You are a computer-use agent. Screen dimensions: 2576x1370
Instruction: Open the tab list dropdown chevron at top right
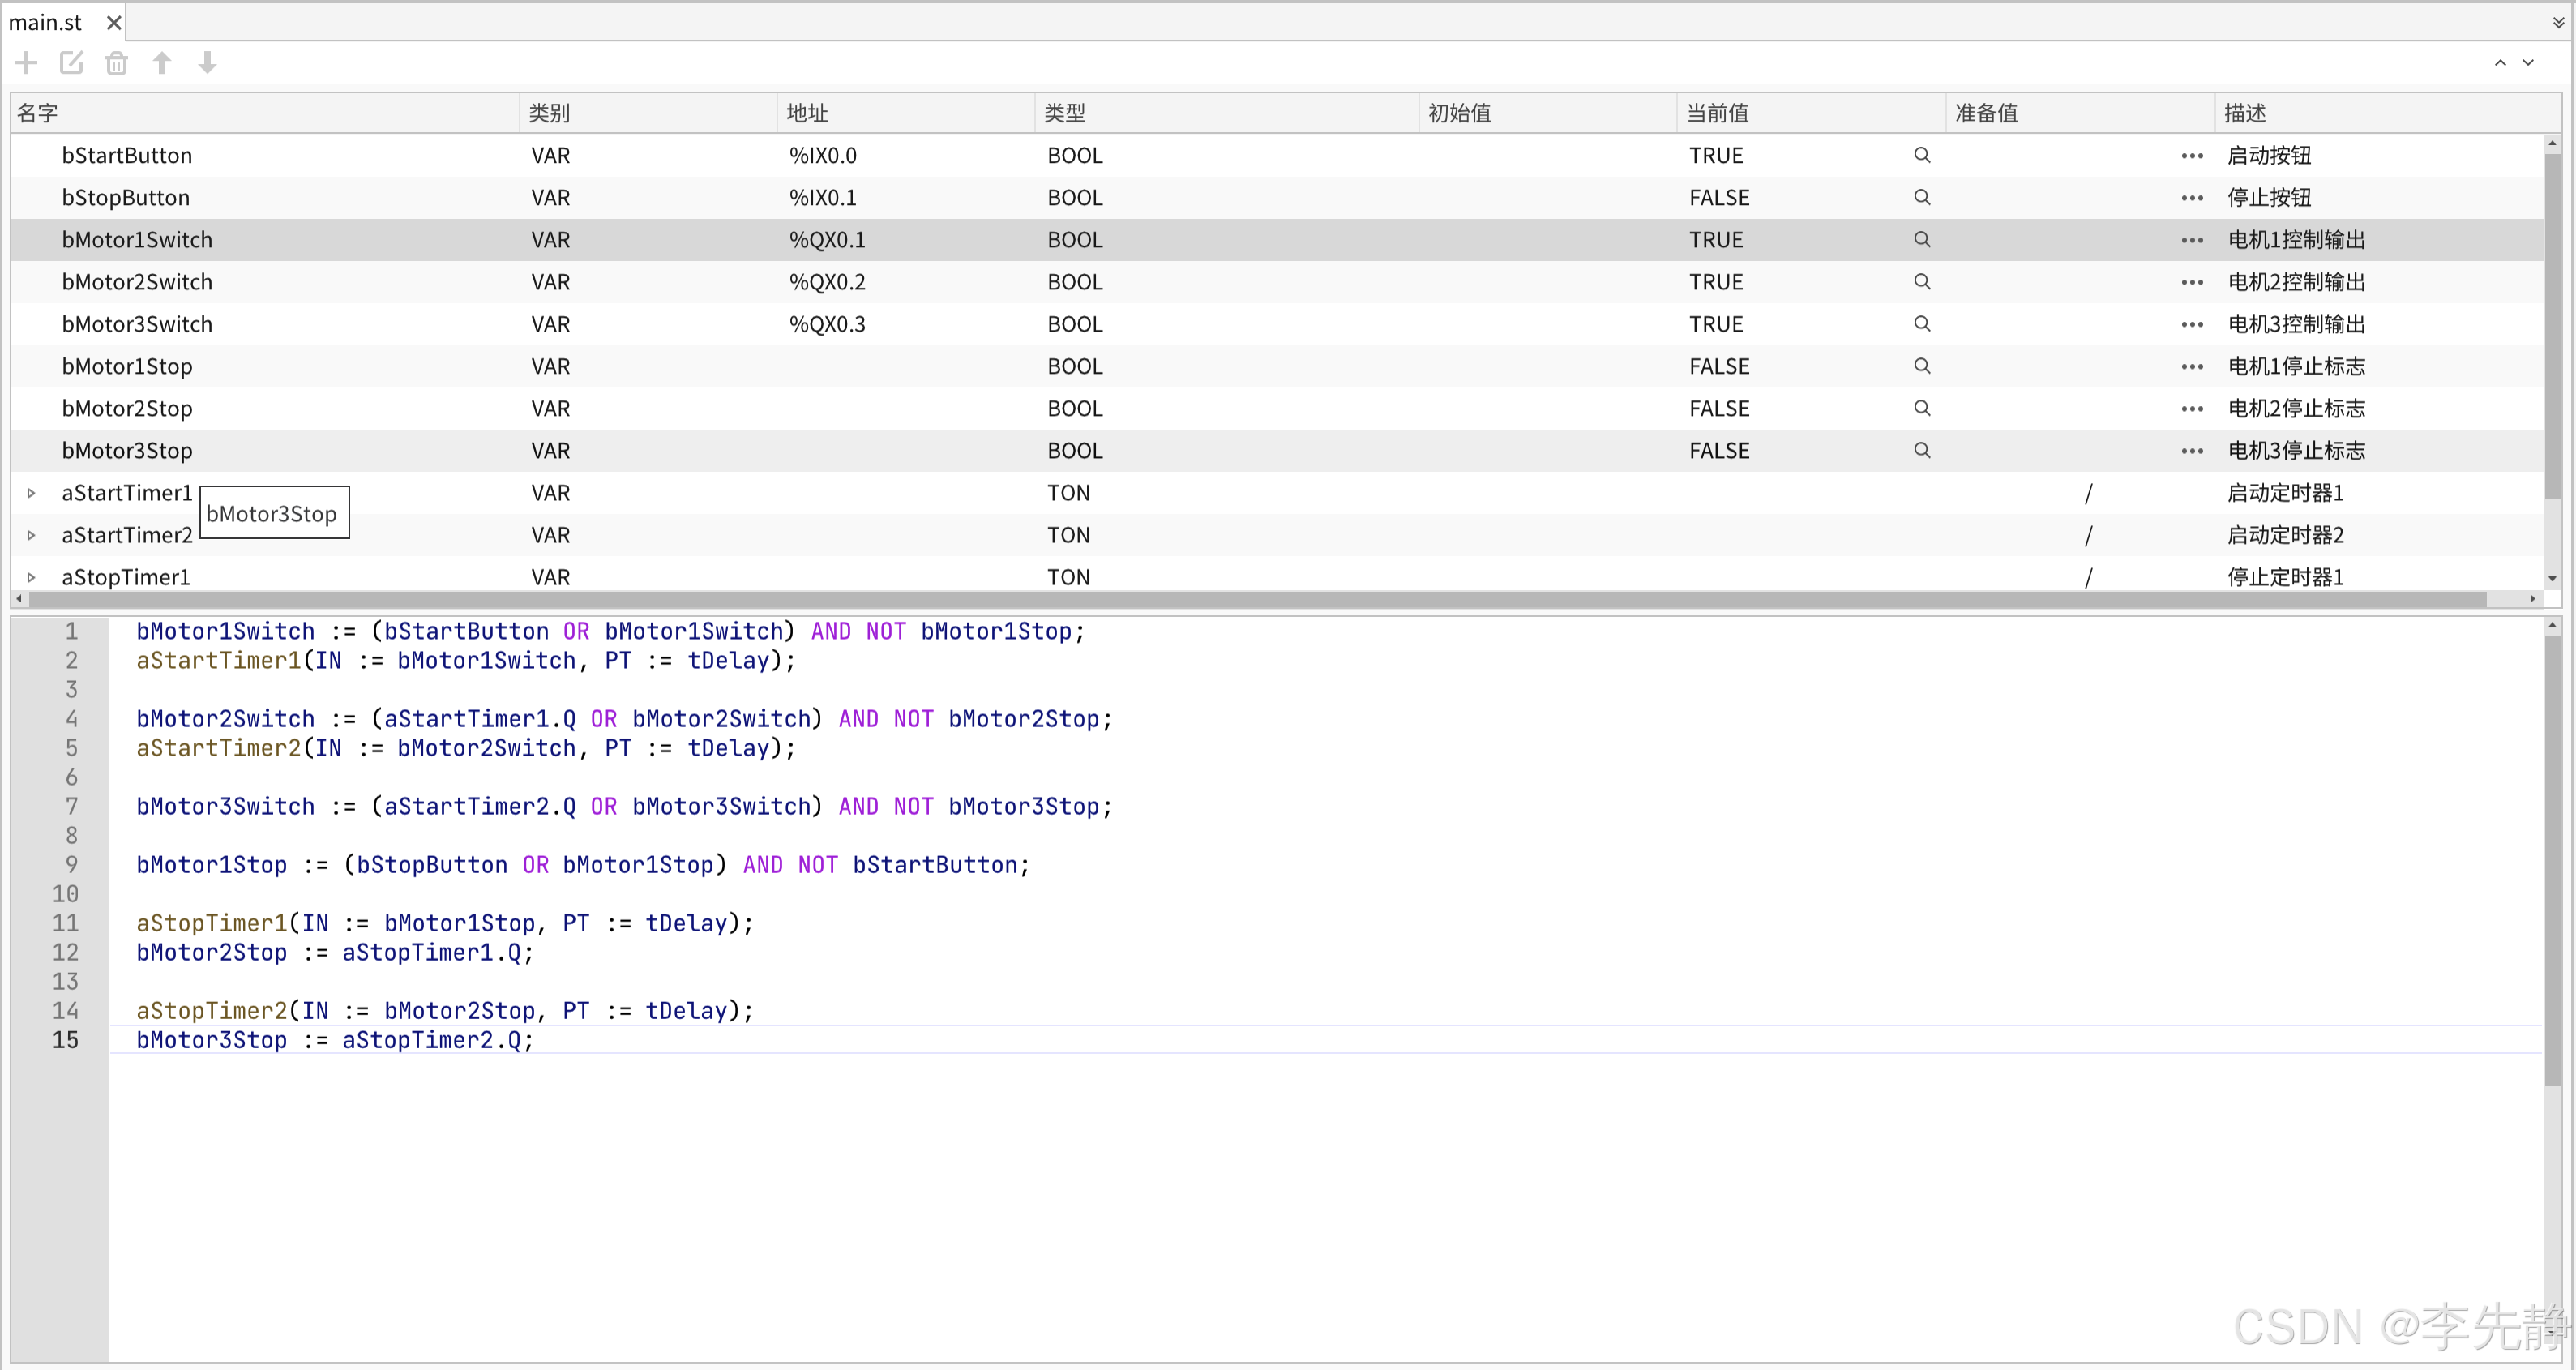(2558, 22)
